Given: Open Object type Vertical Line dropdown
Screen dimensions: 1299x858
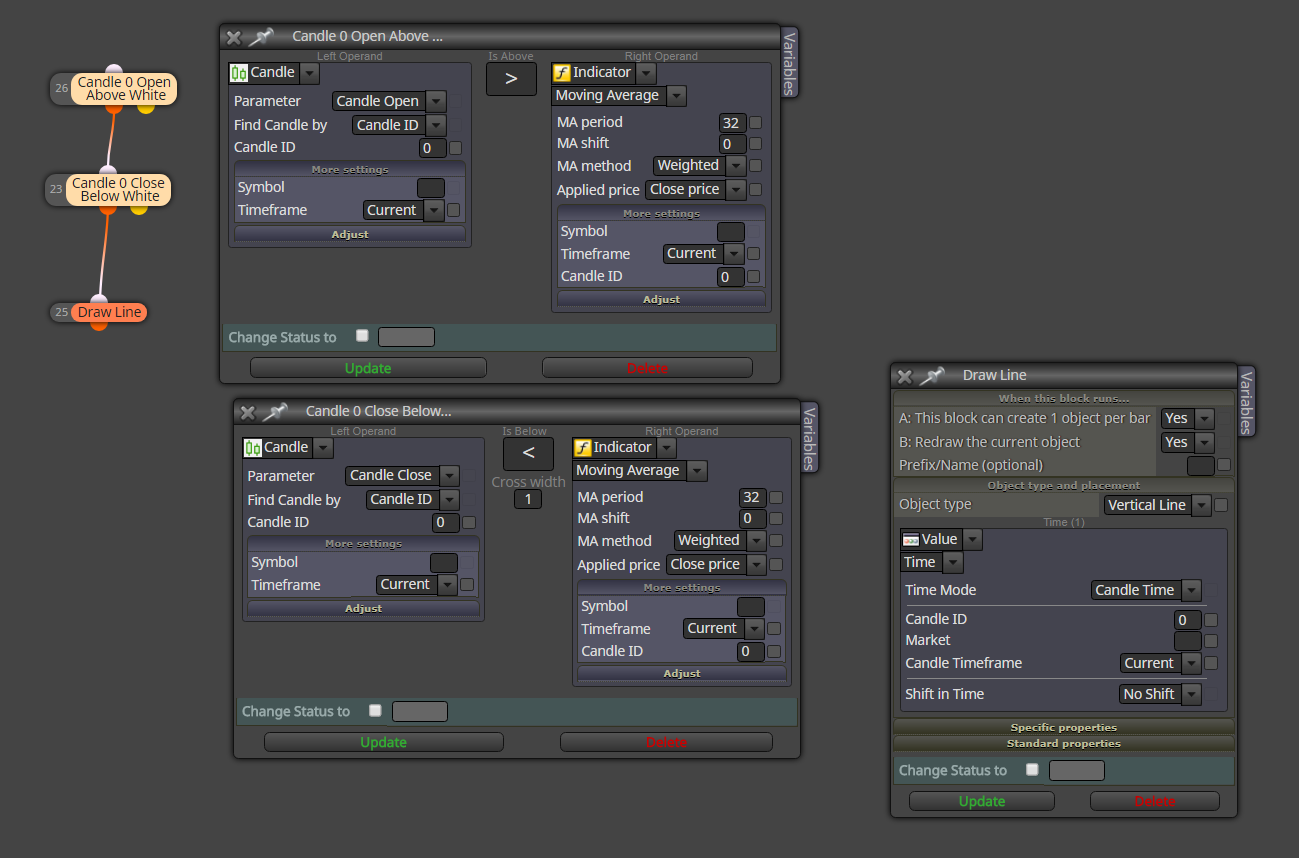Looking at the screenshot, I should click(1157, 505).
